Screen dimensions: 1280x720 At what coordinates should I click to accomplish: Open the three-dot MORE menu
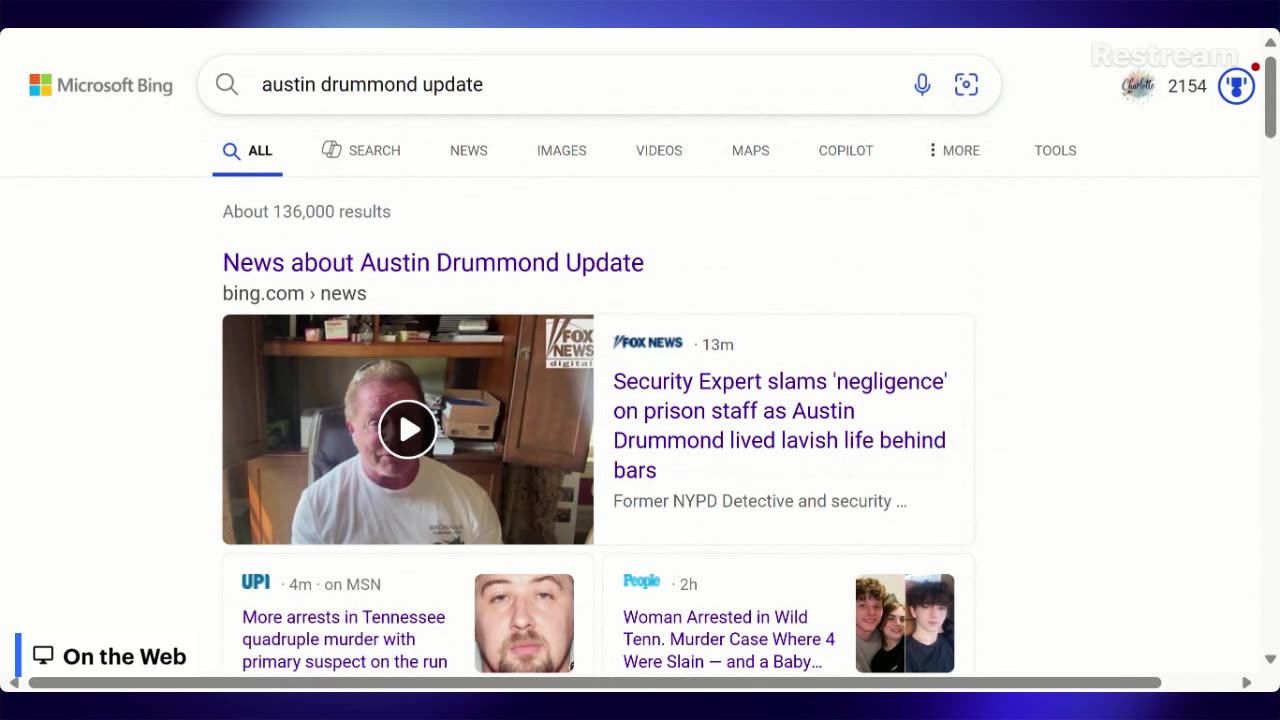[954, 150]
